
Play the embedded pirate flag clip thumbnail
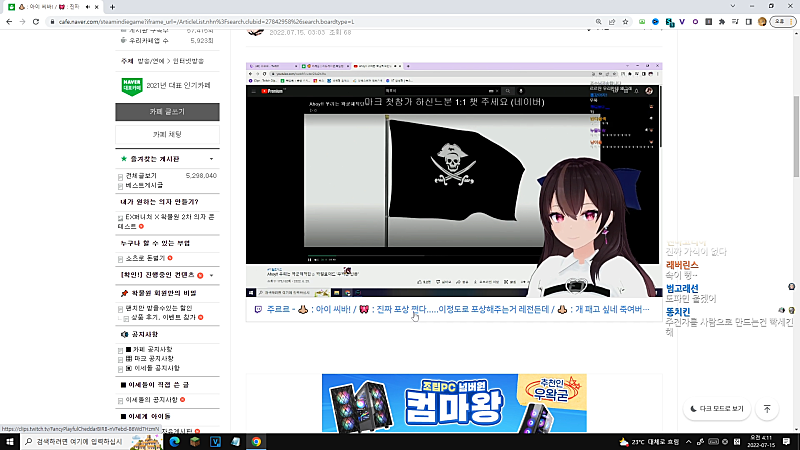tap(454, 180)
